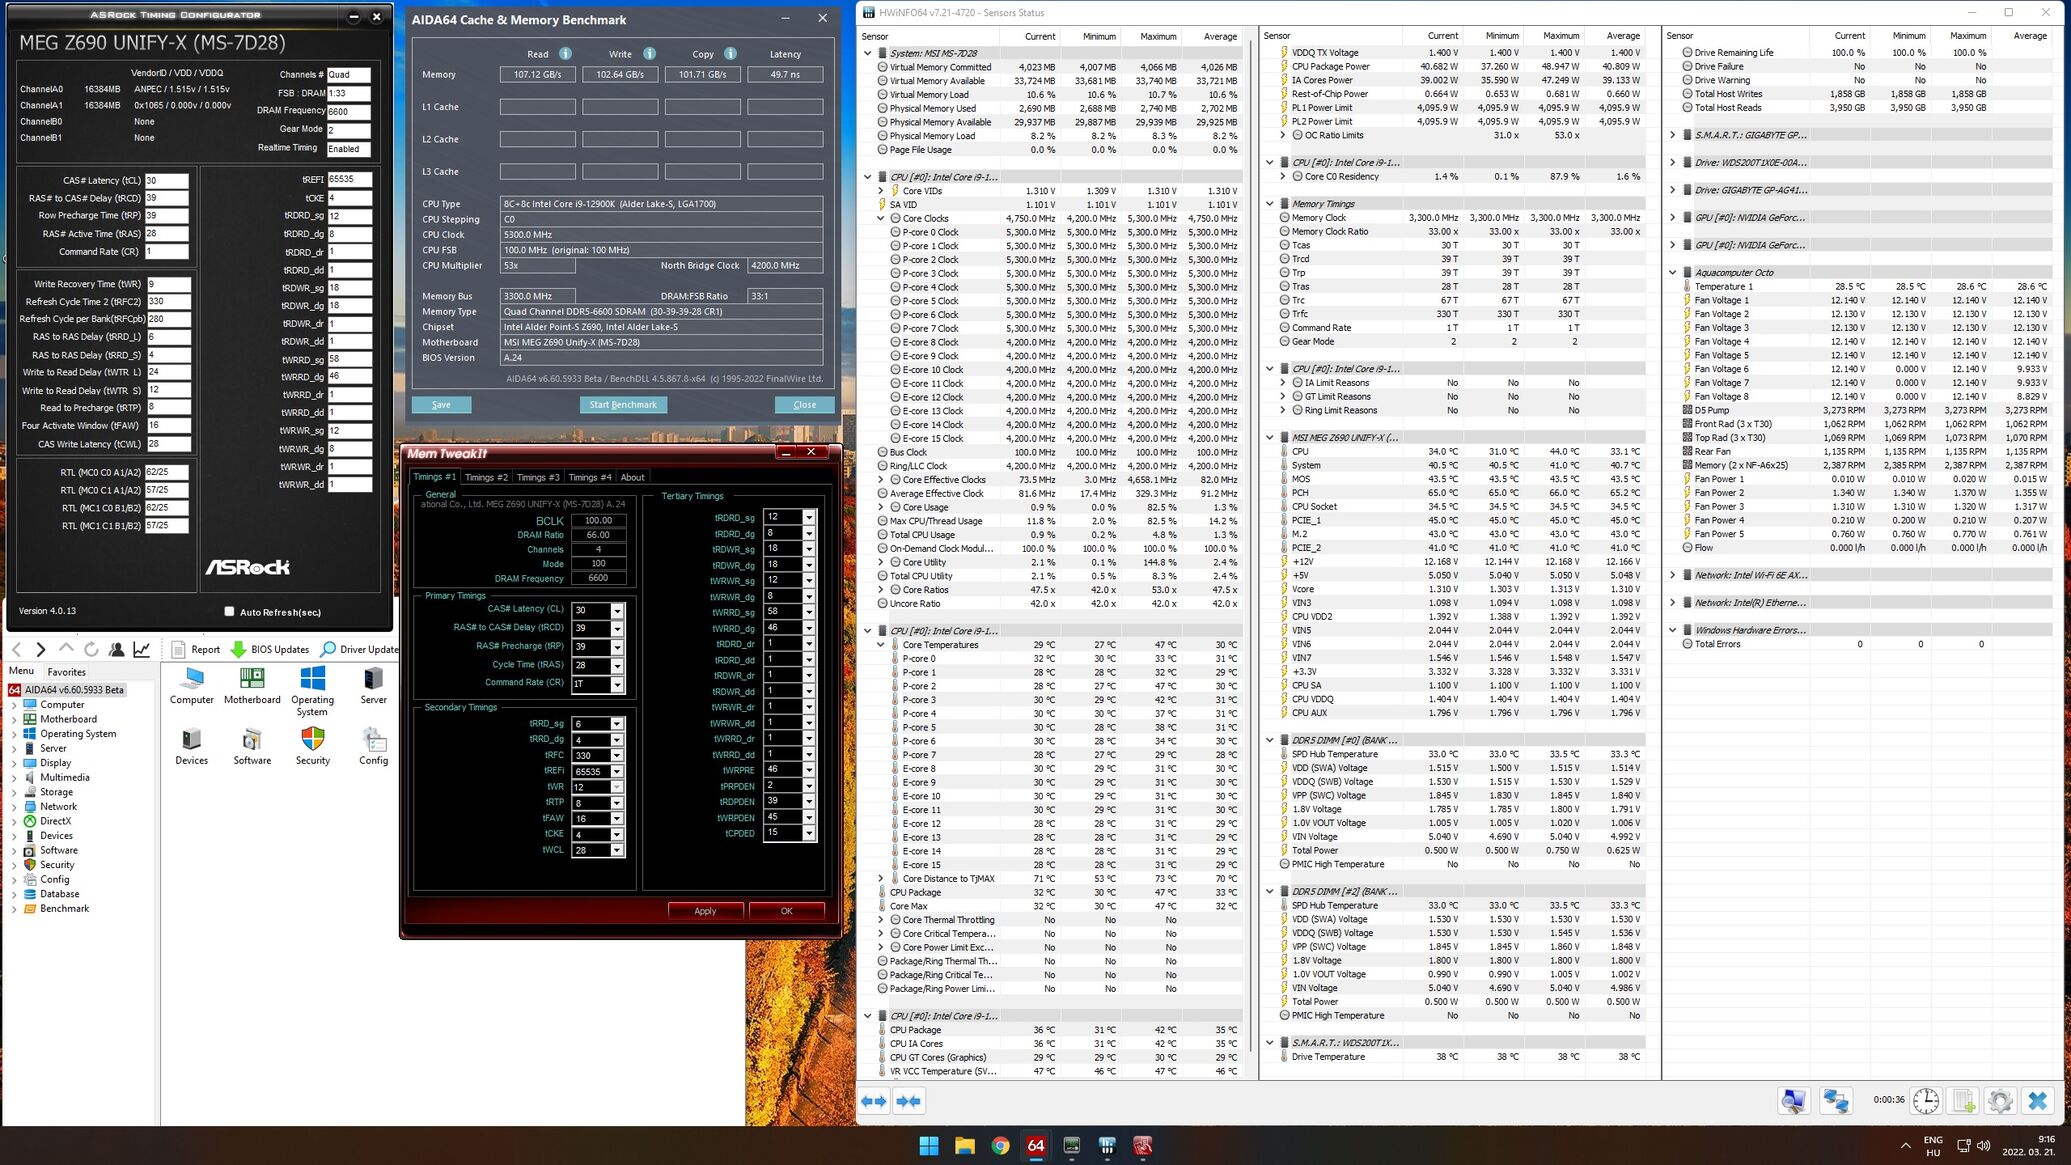Viewport: 2071px width, 1165px height.
Task: Click the Apply button in Mem TweakIt
Action: click(x=705, y=911)
